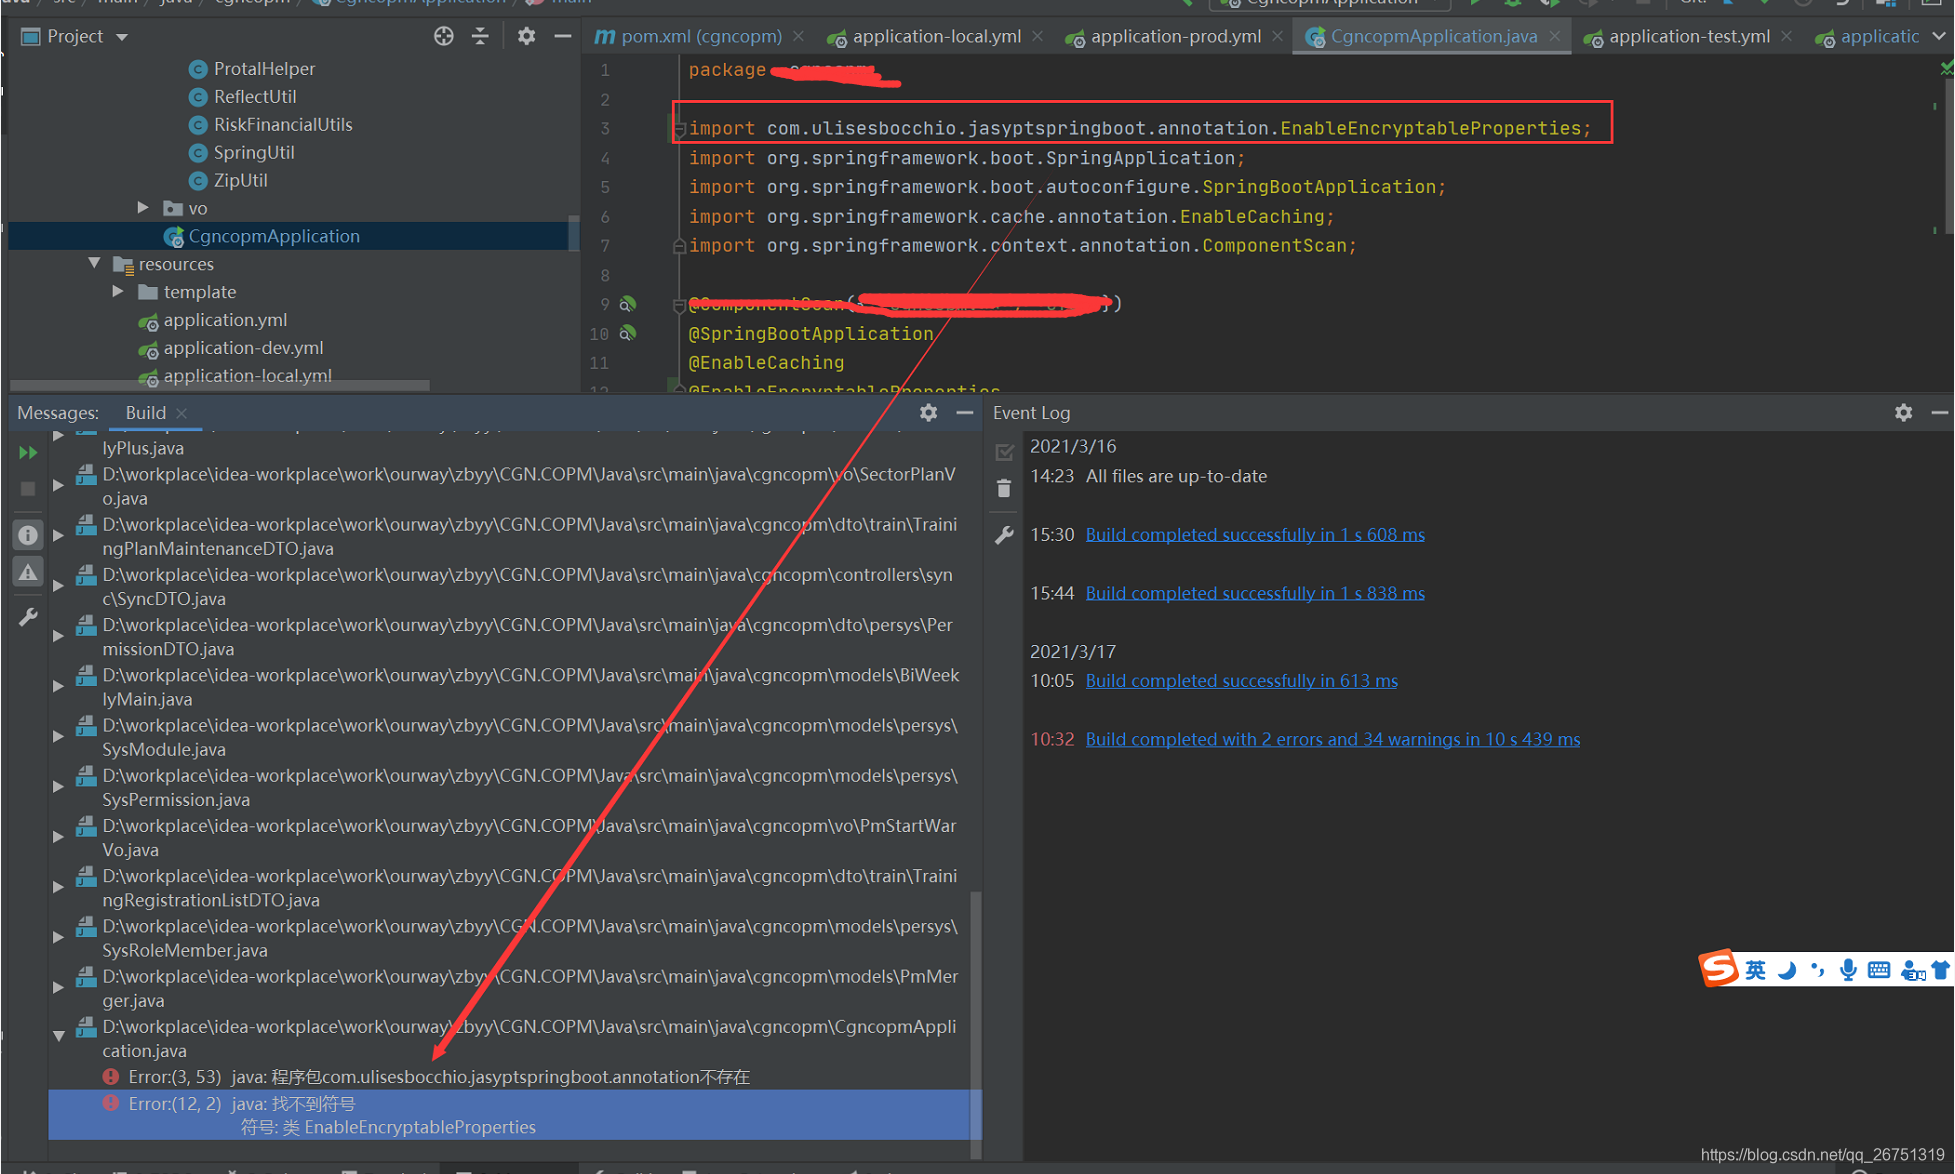The width and height of the screenshot is (1955, 1174).
Task: Toggle the warnings filter button
Action: [28, 573]
